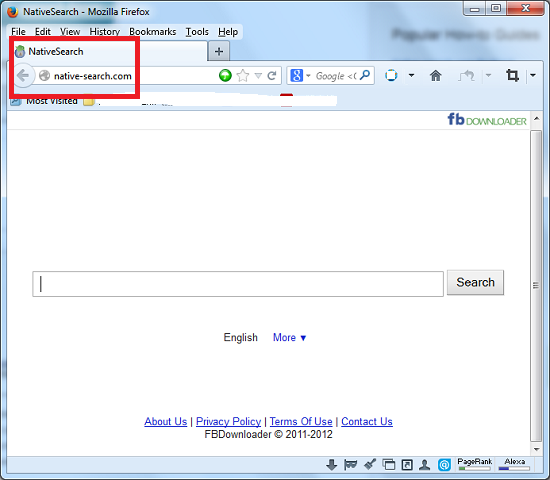The image size is (550, 480).
Task: Click the crop screenshot tool icon
Action: 512,75
